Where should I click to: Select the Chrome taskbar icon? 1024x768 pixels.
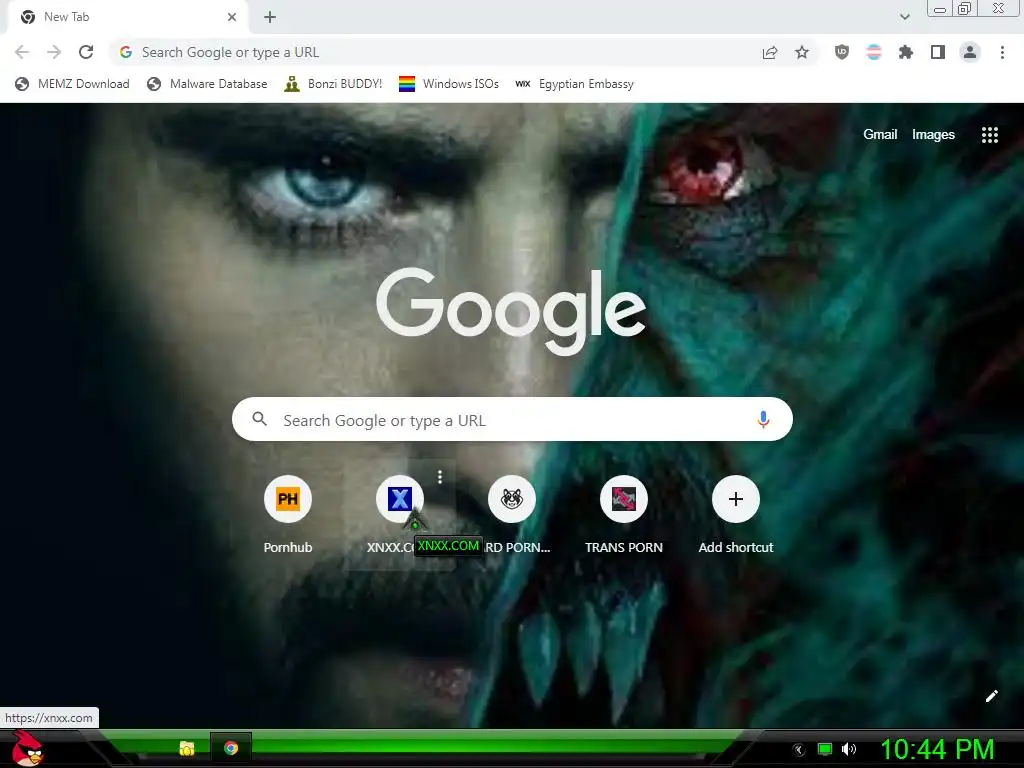231,748
